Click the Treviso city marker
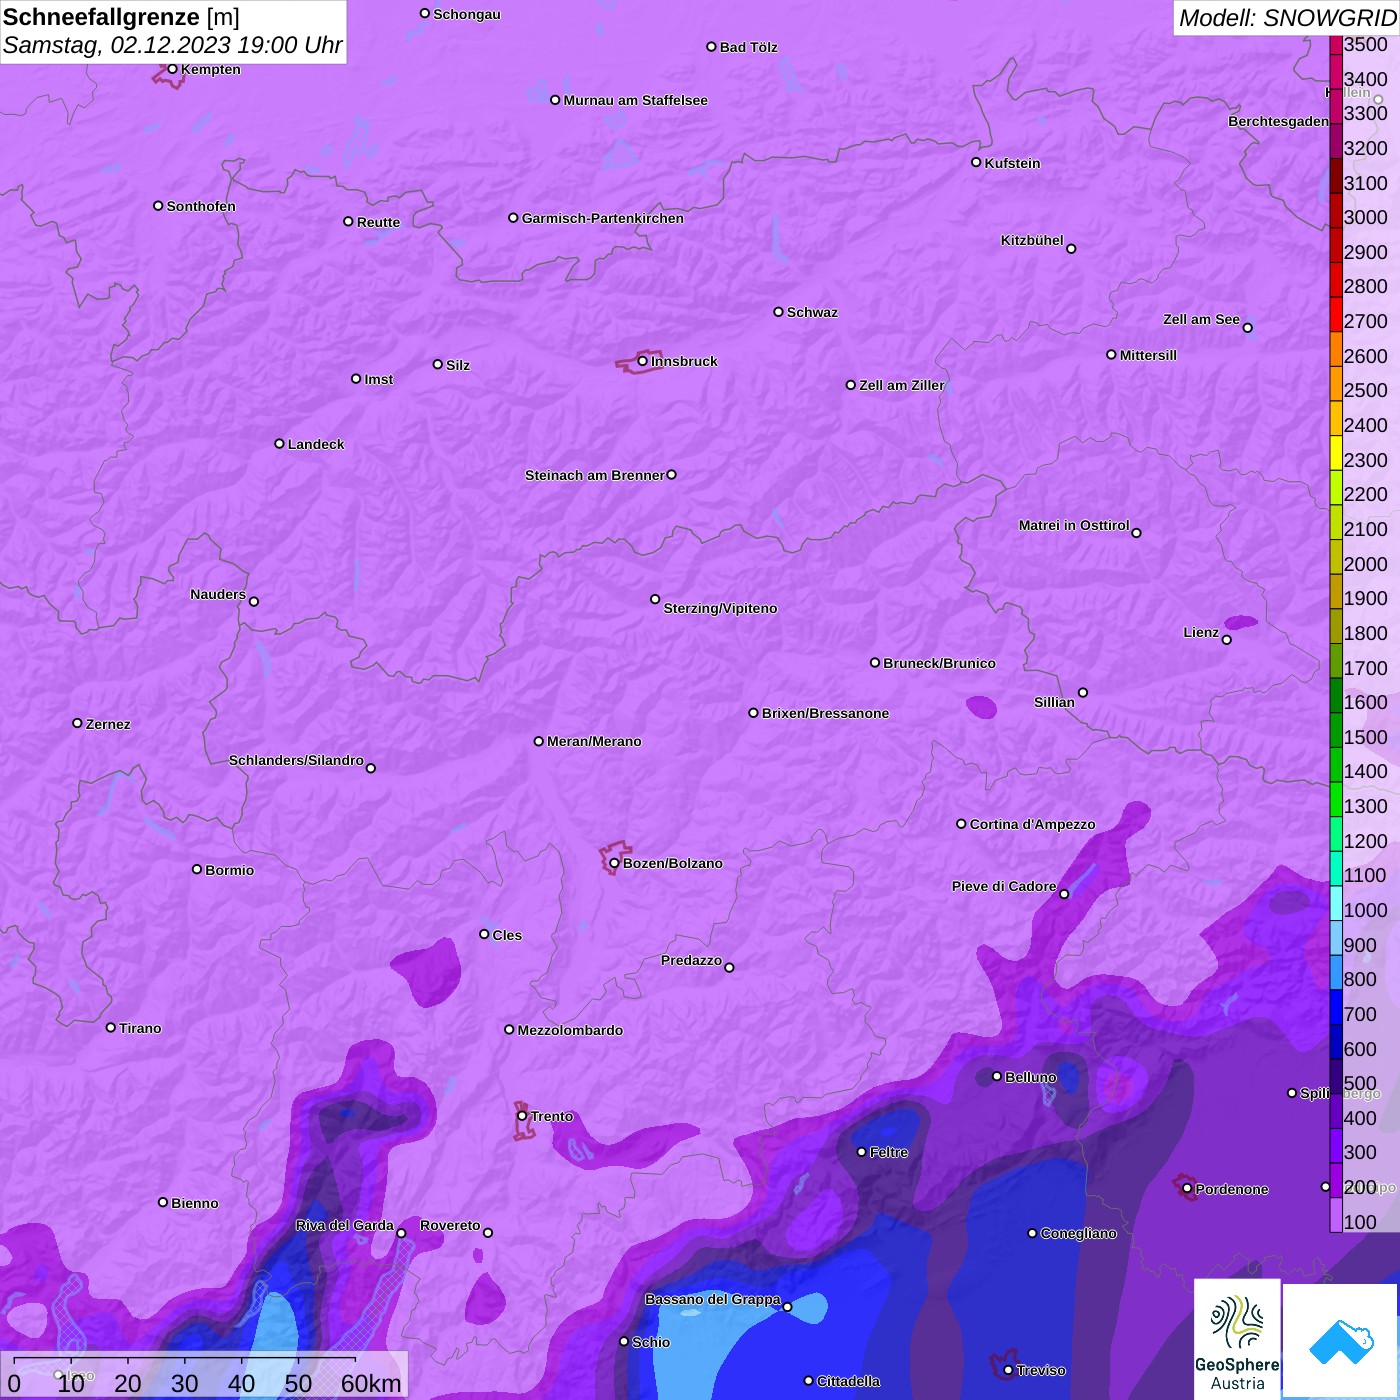 [1008, 1370]
